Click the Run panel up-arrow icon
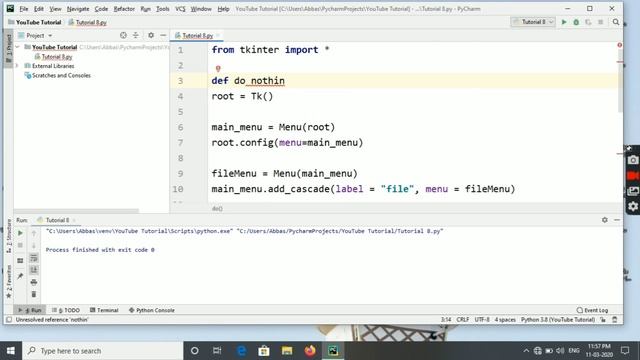The image size is (640, 360). (x=34, y=233)
